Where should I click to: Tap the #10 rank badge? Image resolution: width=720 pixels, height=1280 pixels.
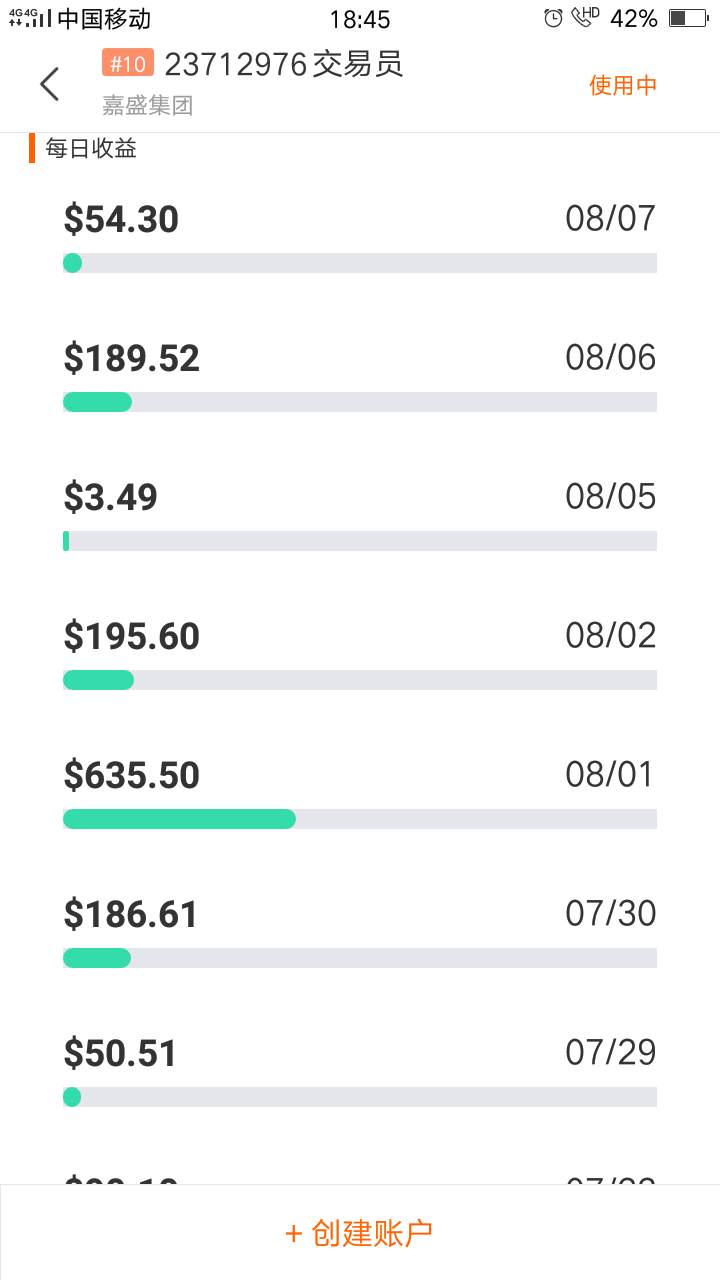128,64
